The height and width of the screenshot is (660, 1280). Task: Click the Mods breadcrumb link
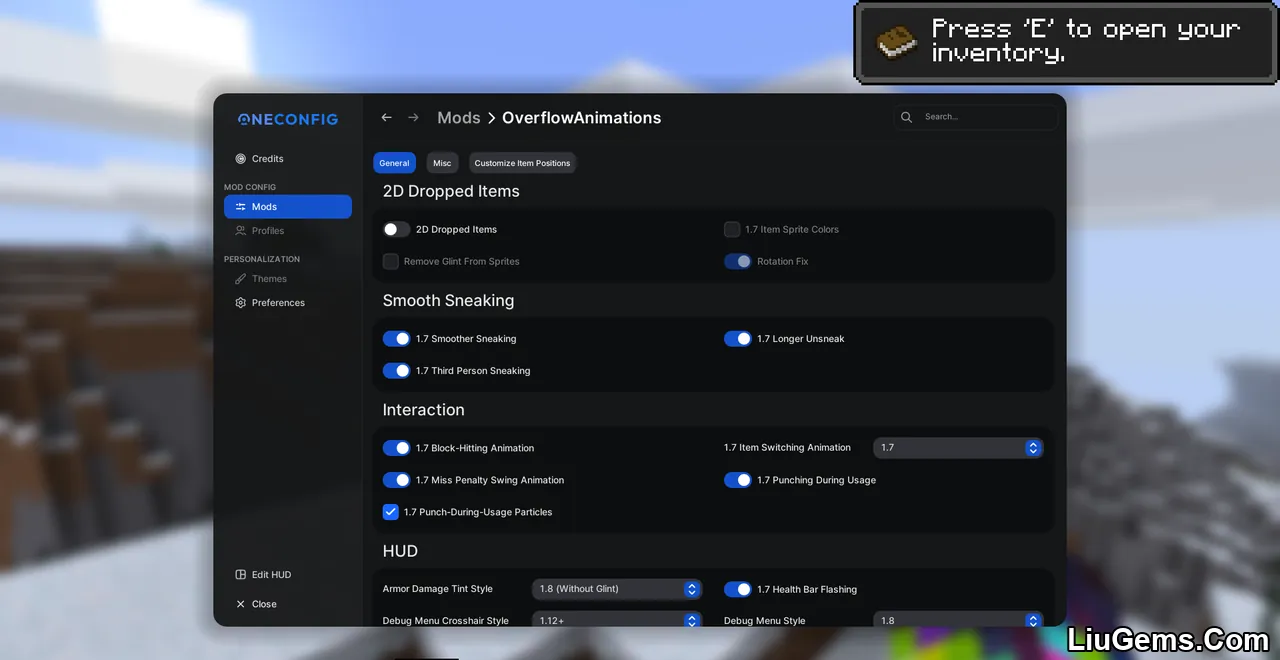459,118
